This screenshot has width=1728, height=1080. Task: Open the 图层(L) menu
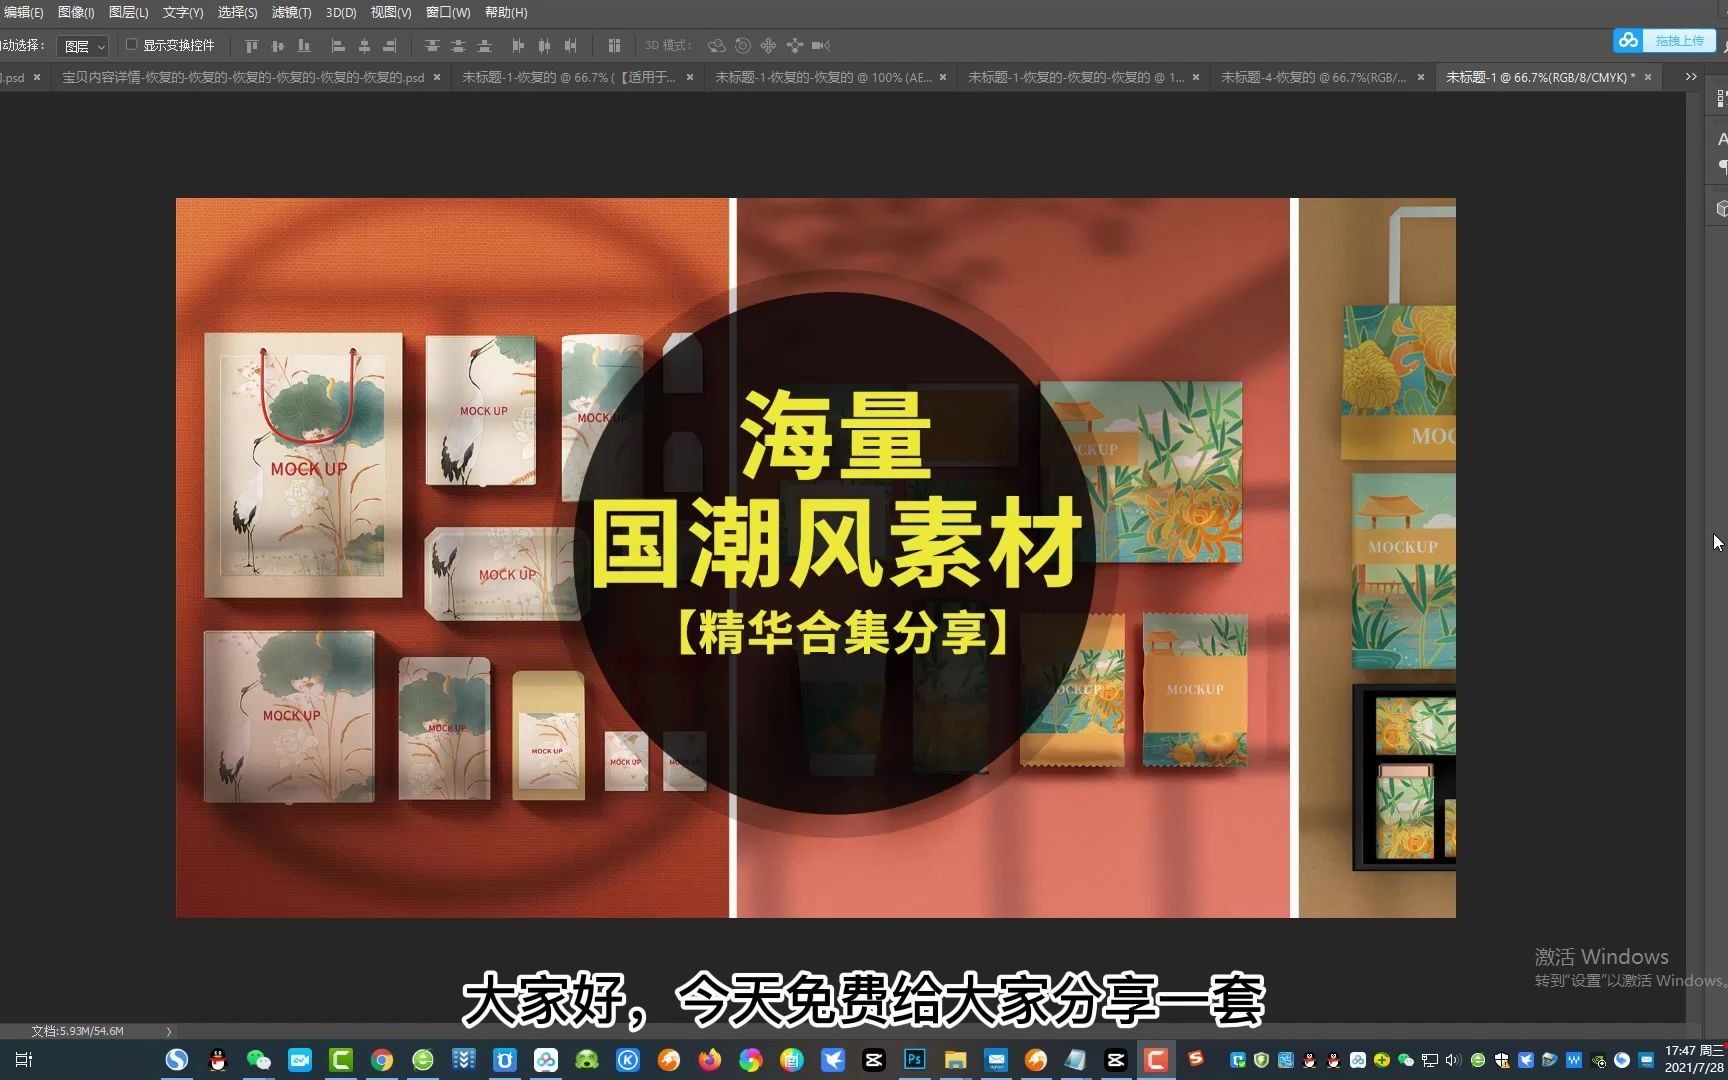click(128, 12)
